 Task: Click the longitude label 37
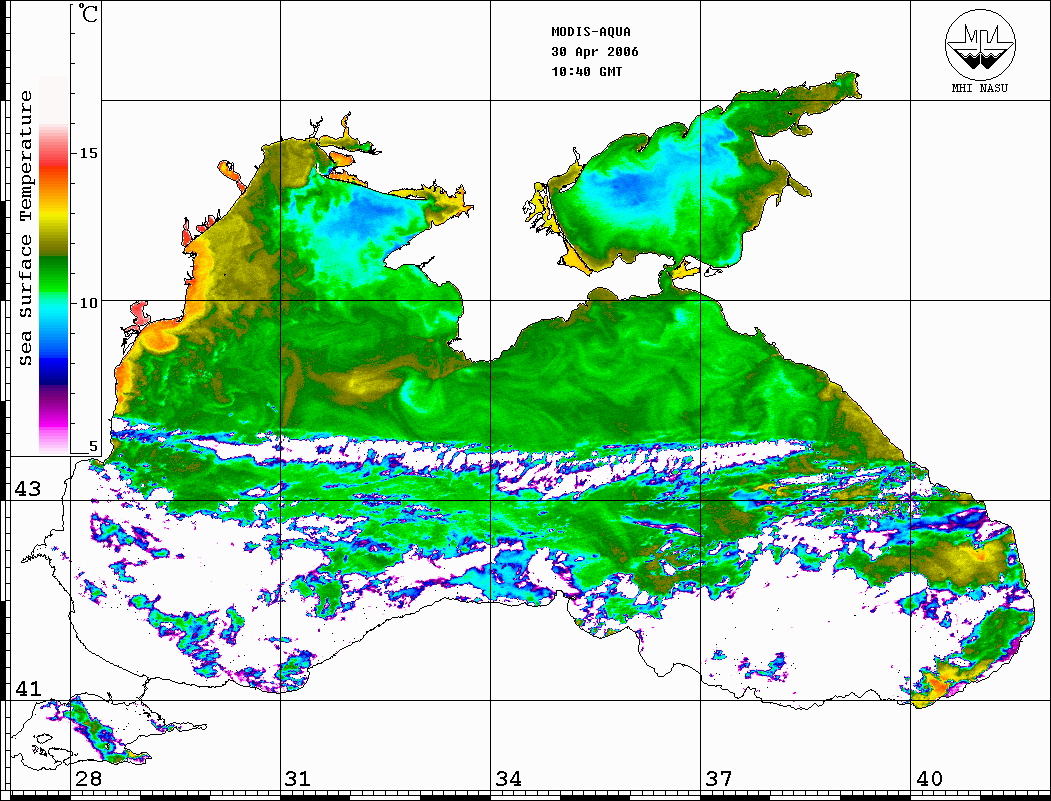point(719,778)
